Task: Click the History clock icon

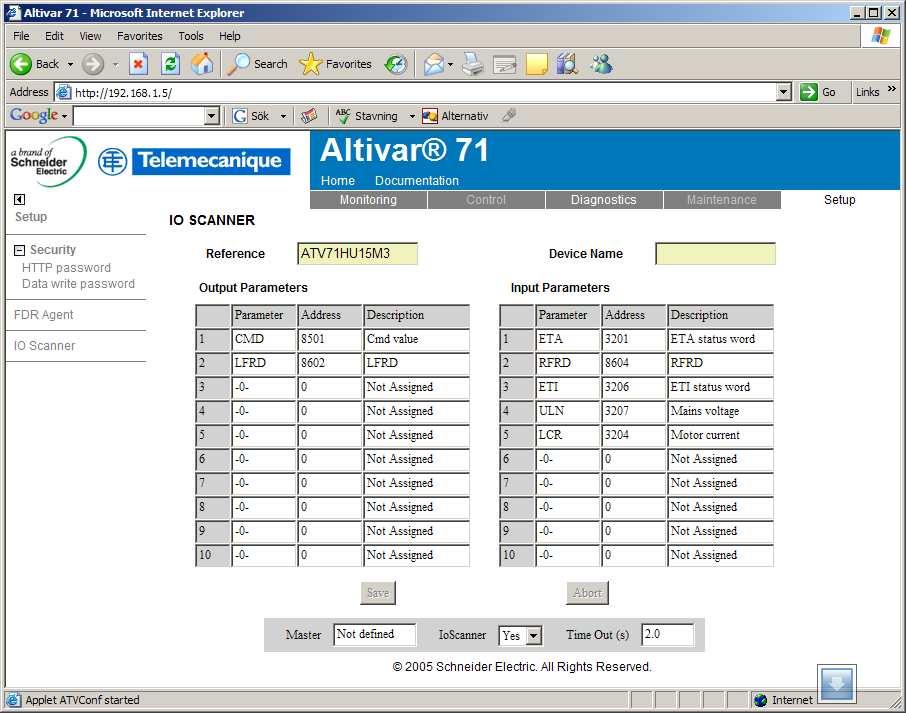Action: (396, 64)
